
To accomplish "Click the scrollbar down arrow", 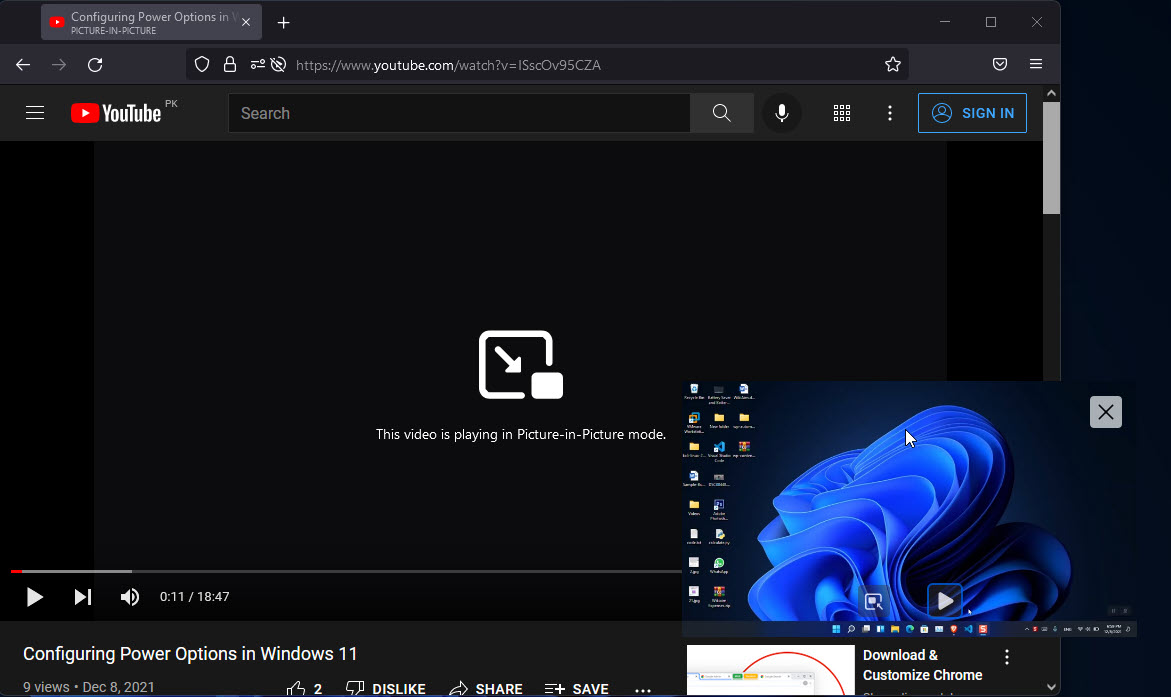I will 1052,687.
